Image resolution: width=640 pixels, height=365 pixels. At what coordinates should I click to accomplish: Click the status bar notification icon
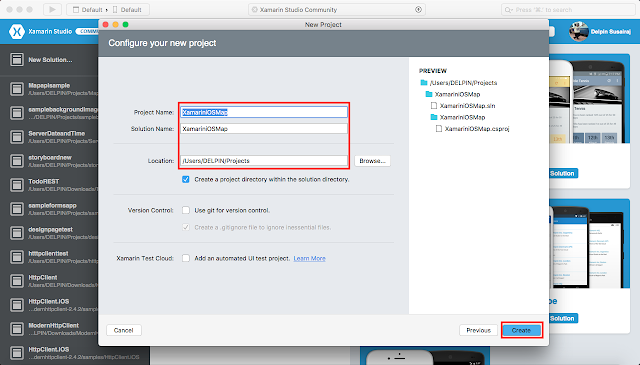coord(418,9)
